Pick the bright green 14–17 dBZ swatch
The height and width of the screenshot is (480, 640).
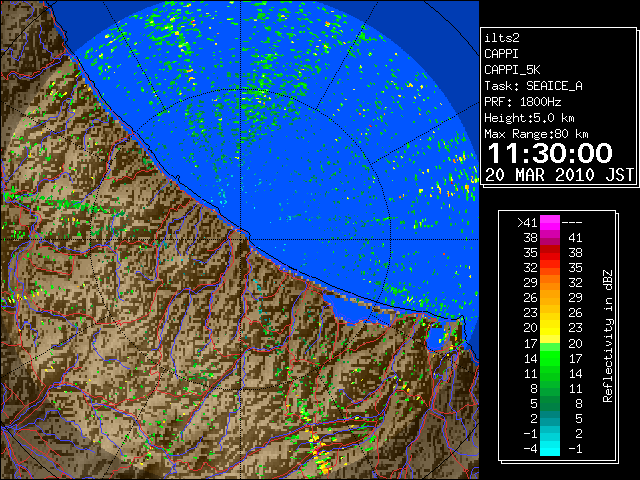click(x=550, y=358)
